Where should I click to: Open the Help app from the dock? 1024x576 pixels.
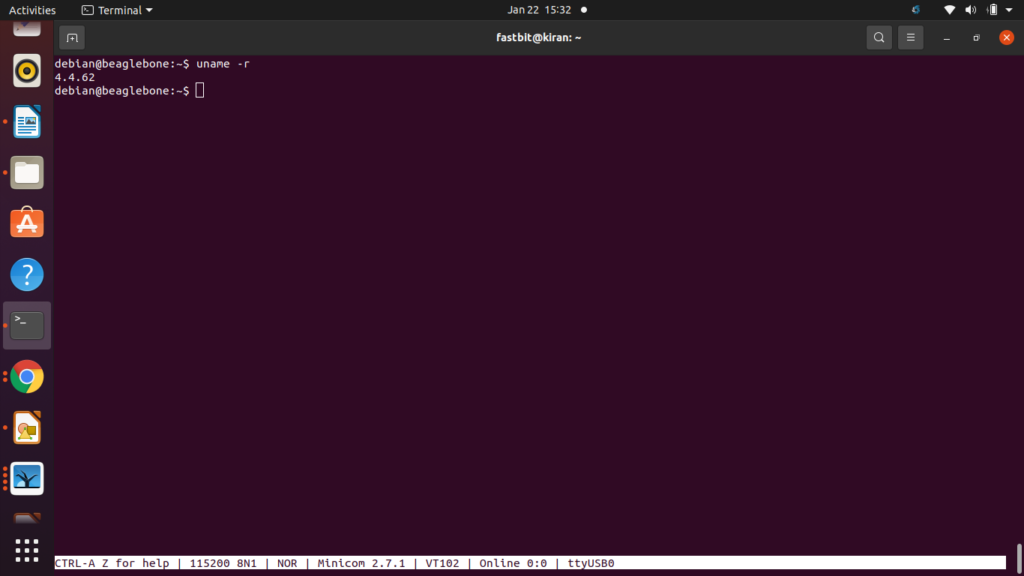click(x=26, y=274)
